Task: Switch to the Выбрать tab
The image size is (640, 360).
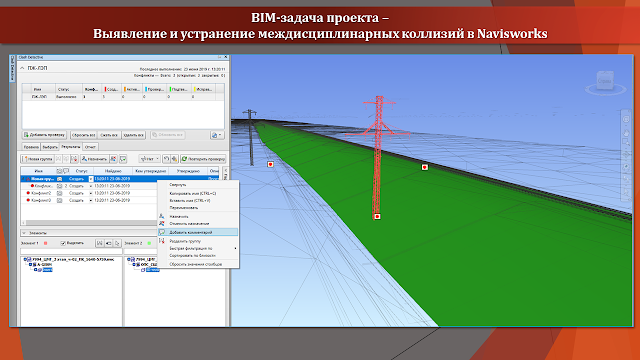Action: 50,147
